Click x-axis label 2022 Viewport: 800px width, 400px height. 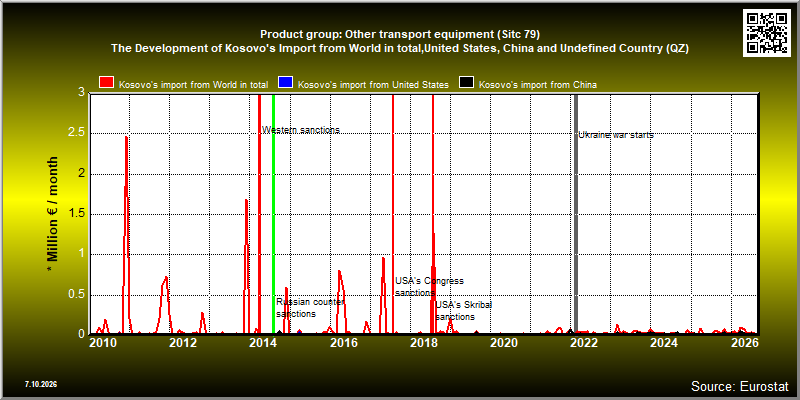pyautogui.click(x=584, y=343)
